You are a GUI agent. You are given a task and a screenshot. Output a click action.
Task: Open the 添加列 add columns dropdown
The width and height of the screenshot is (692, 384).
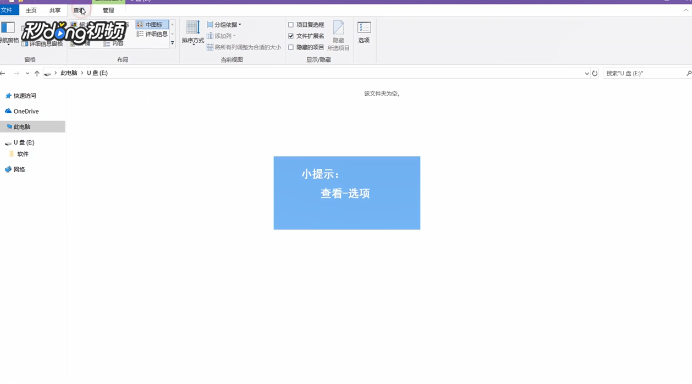pos(222,36)
